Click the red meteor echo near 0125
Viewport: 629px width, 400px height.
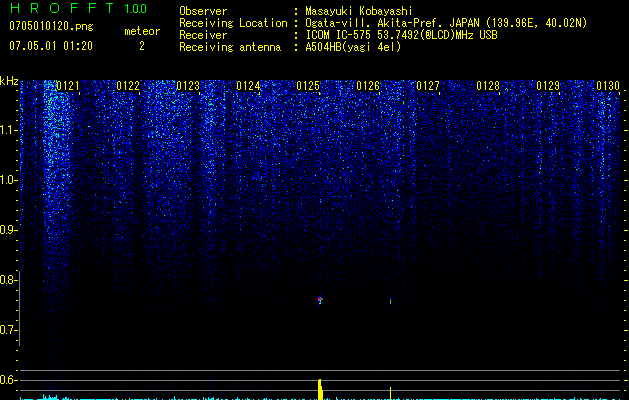[320, 300]
